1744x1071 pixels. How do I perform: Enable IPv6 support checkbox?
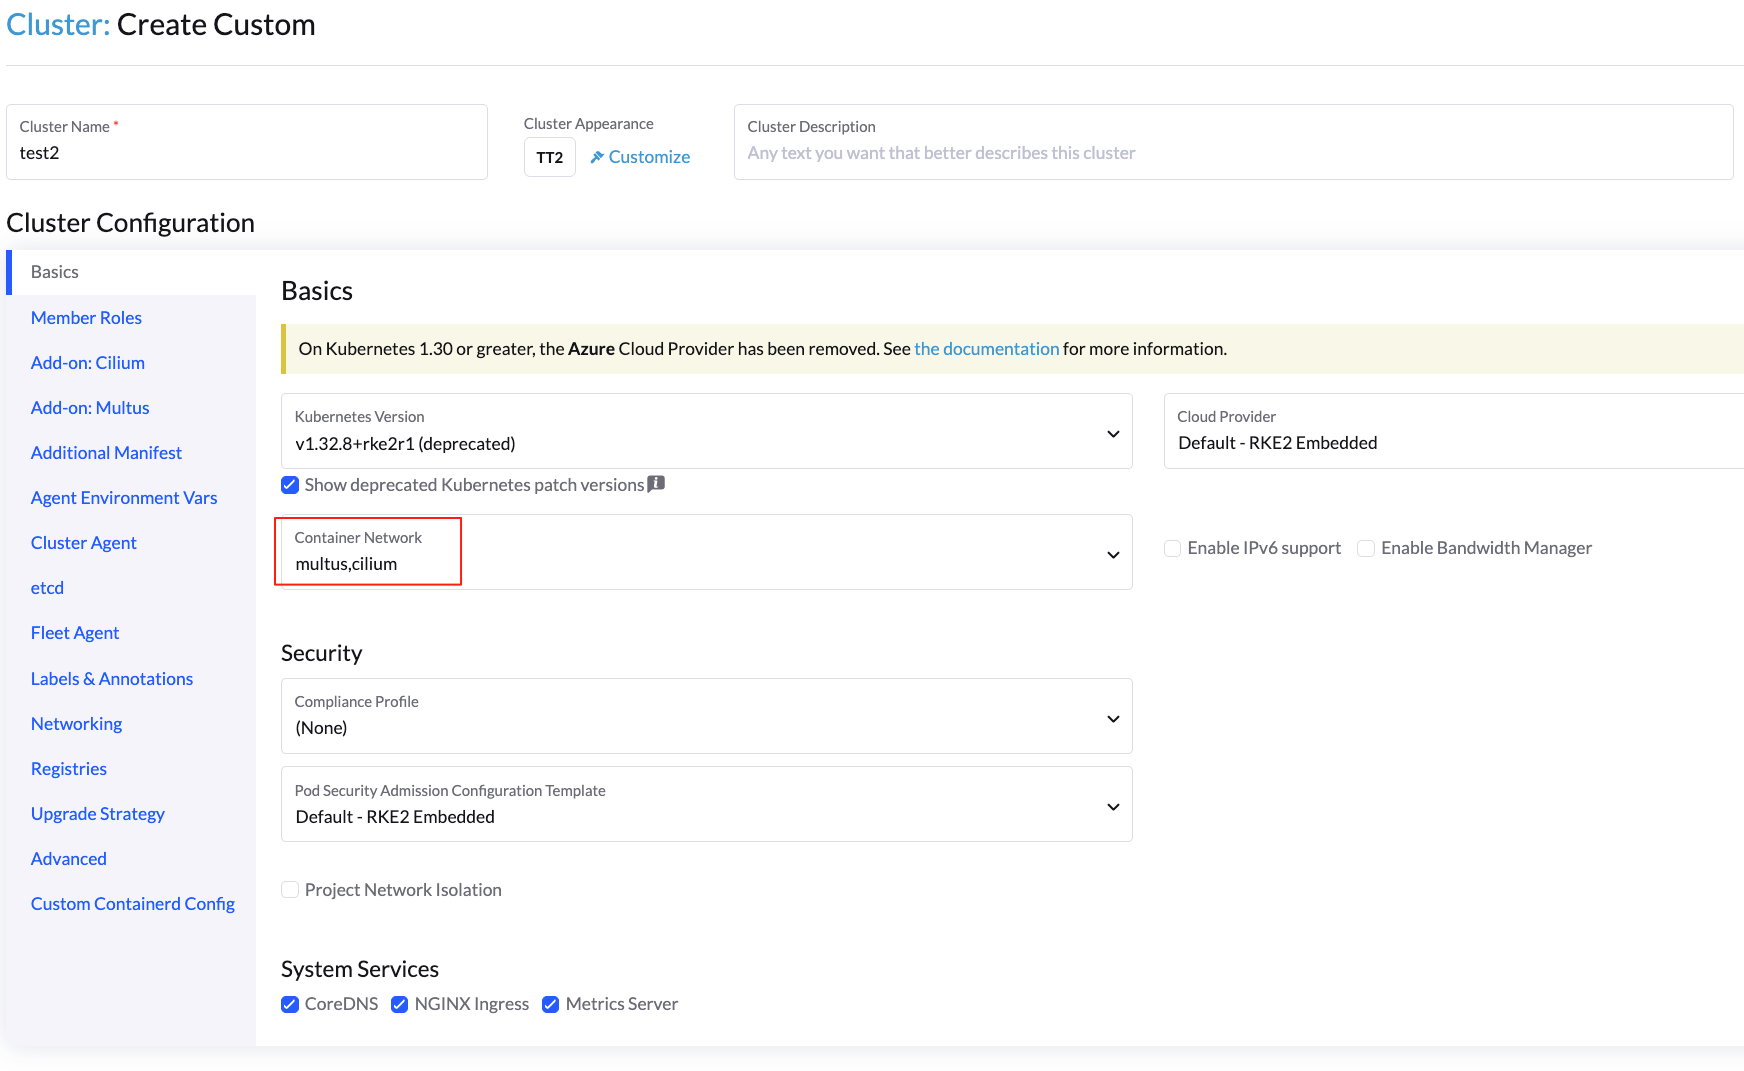pos(1173,548)
